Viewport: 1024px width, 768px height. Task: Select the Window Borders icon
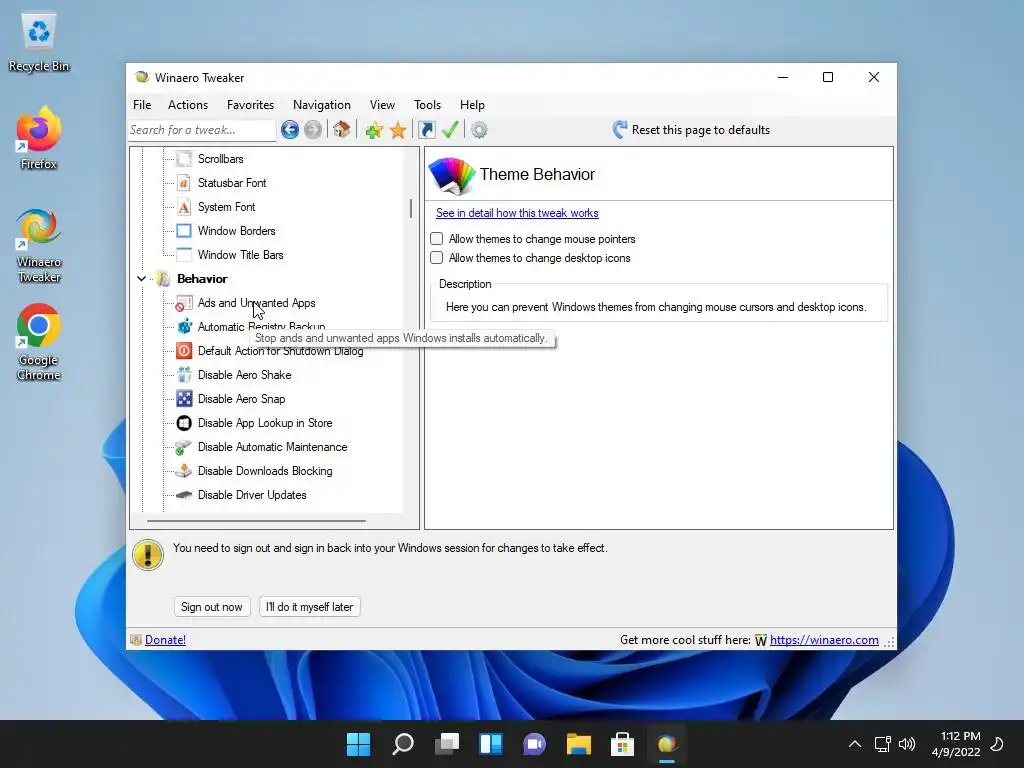tap(184, 231)
